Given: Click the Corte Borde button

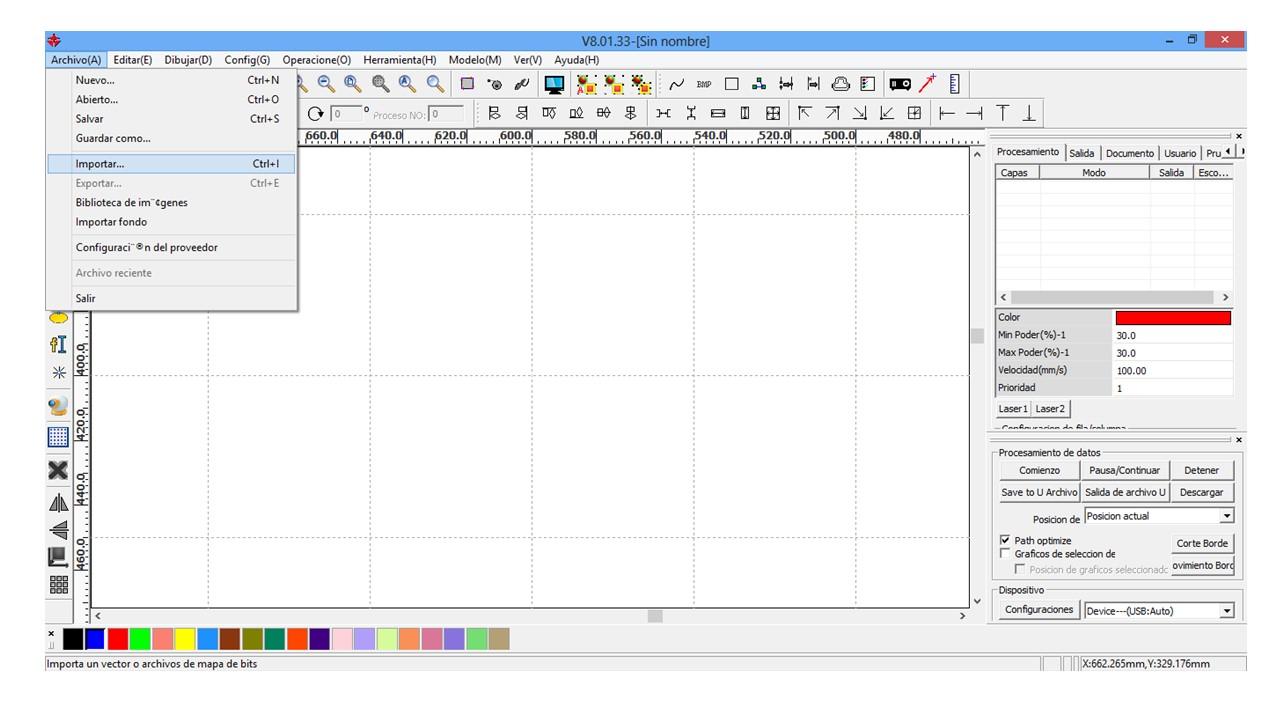Looking at the screenshot, I should pos(1202,543).
